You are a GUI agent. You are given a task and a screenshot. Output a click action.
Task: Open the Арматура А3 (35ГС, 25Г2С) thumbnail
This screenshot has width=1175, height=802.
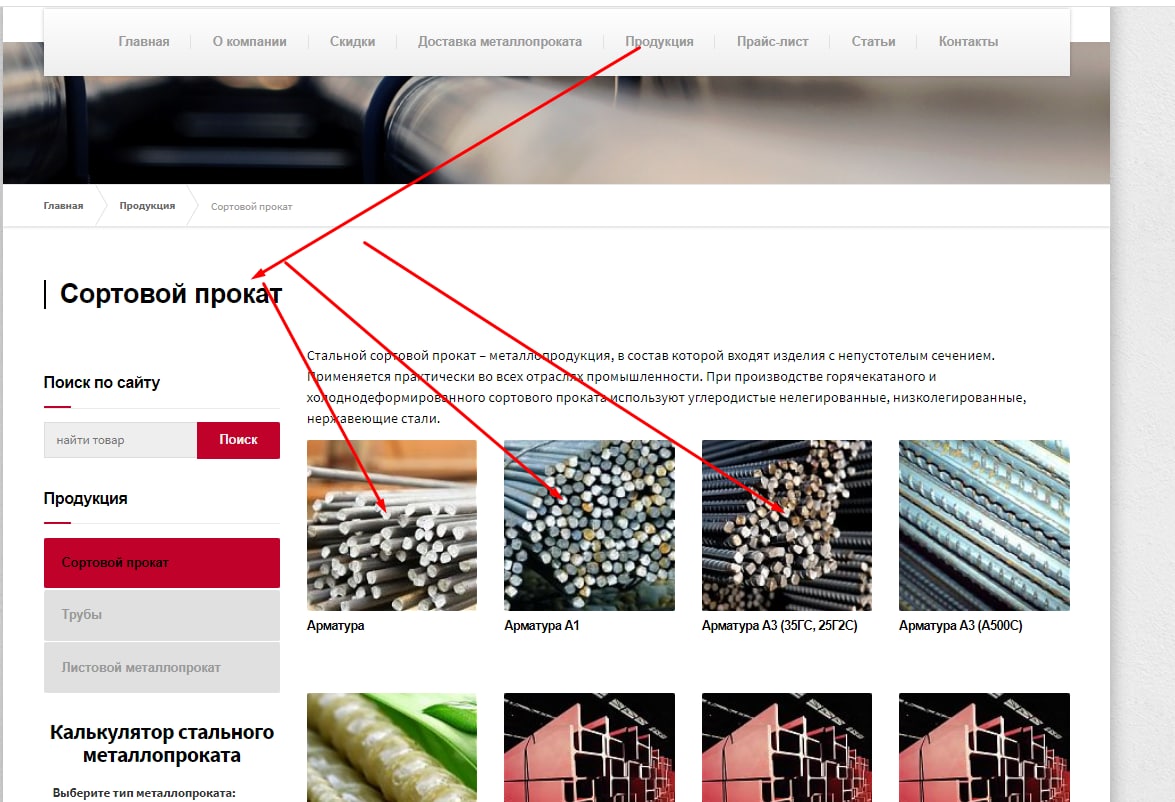click(787, 525)
